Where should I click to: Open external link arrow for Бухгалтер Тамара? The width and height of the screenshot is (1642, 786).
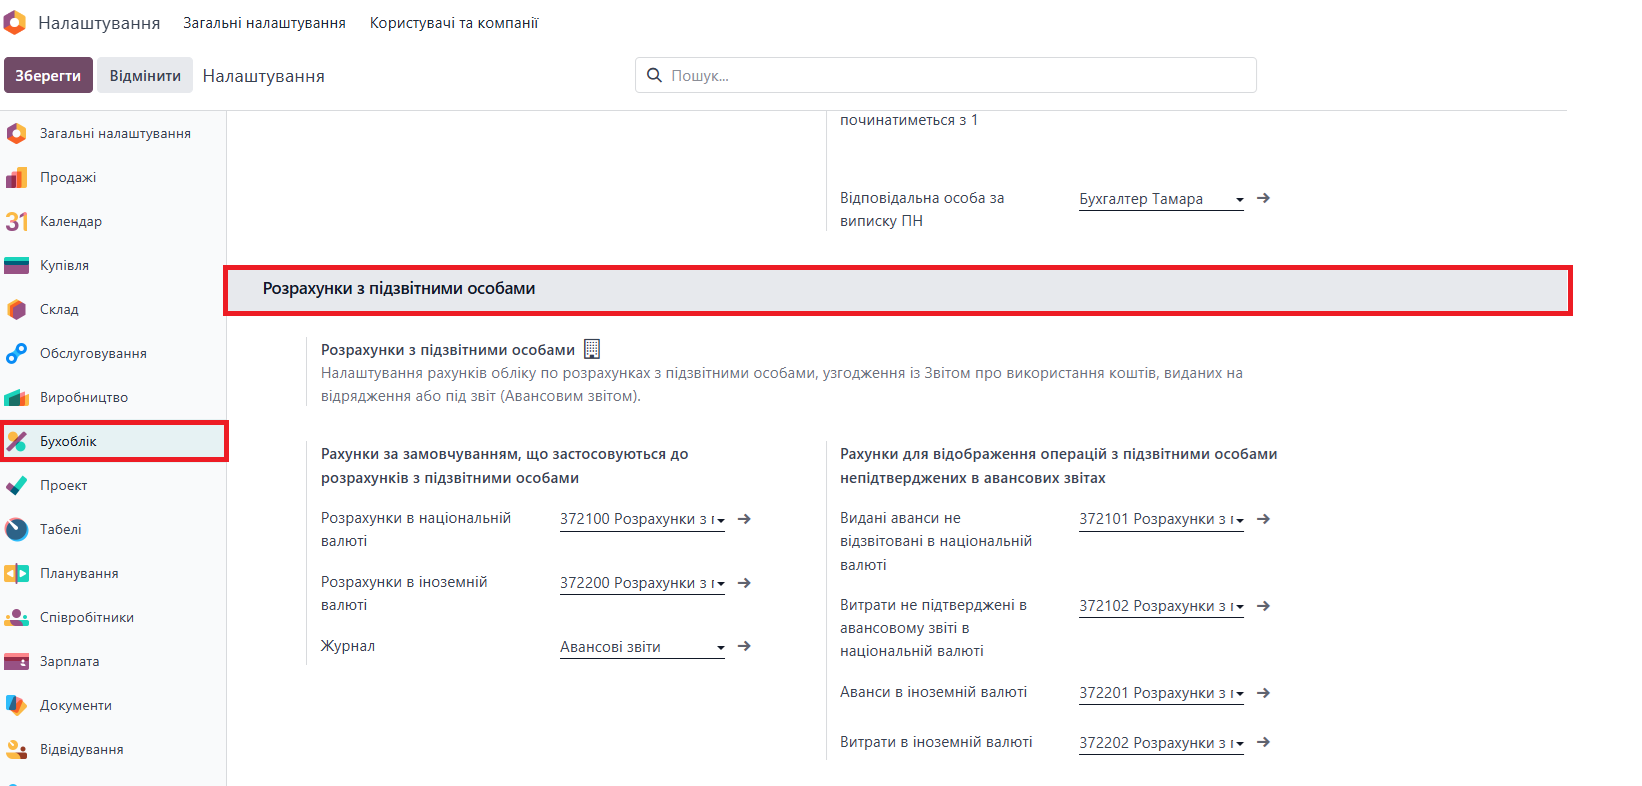(x=1263, y=198)
